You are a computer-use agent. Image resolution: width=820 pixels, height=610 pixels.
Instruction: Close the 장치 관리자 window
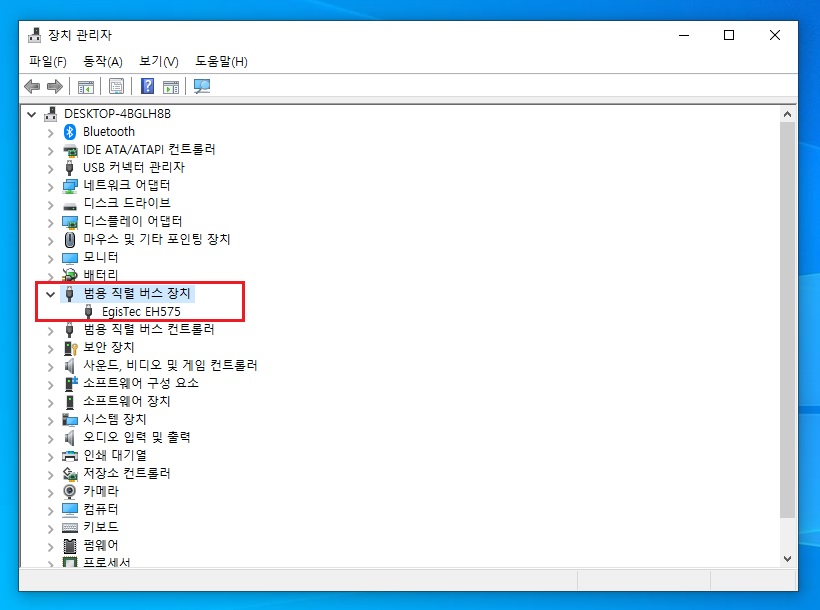[x=775, y=35]
